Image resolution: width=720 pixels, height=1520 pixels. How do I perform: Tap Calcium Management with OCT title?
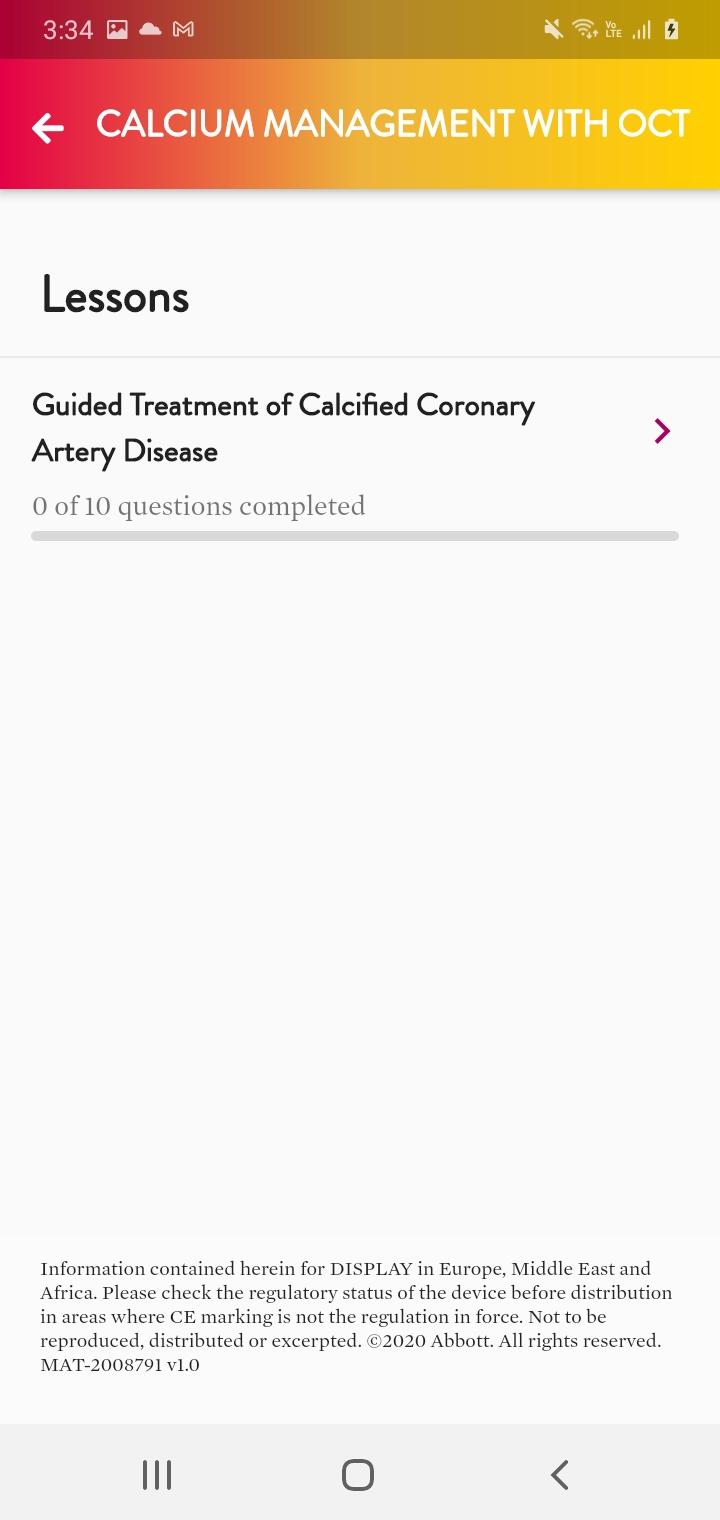click(392, 124)
